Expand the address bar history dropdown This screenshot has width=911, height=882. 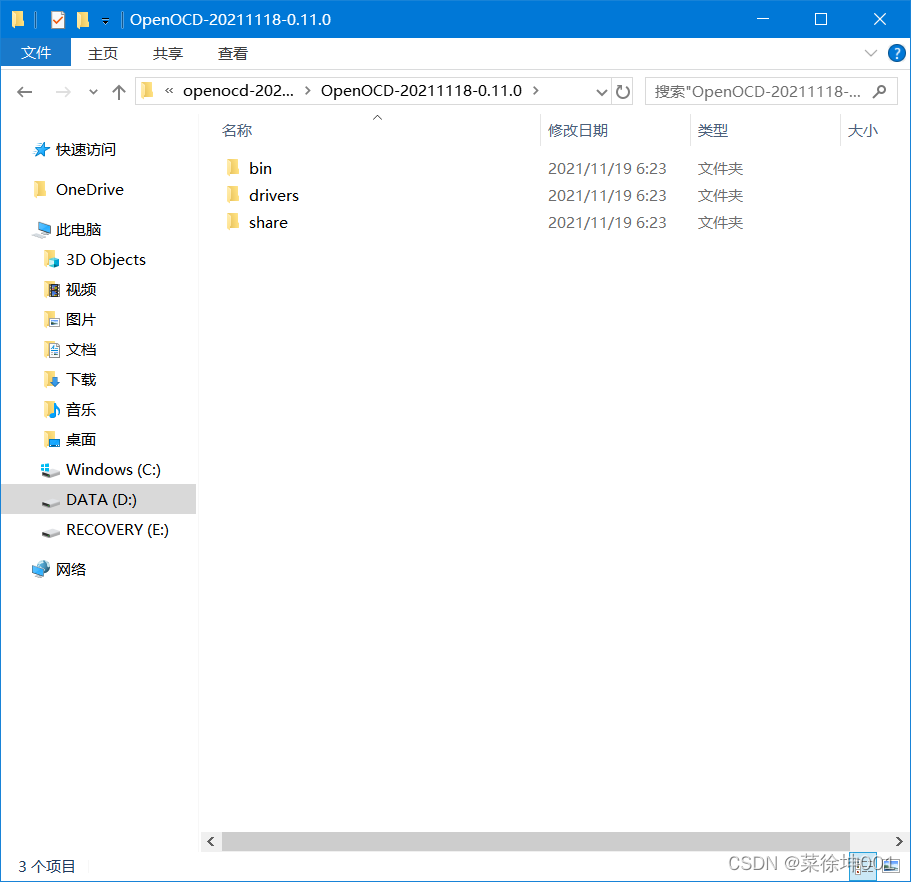pos(602,92)
